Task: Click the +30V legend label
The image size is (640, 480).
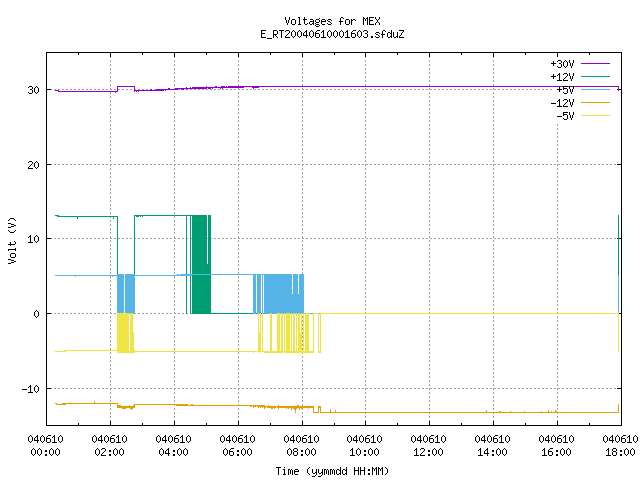Action: pos(562,64)
